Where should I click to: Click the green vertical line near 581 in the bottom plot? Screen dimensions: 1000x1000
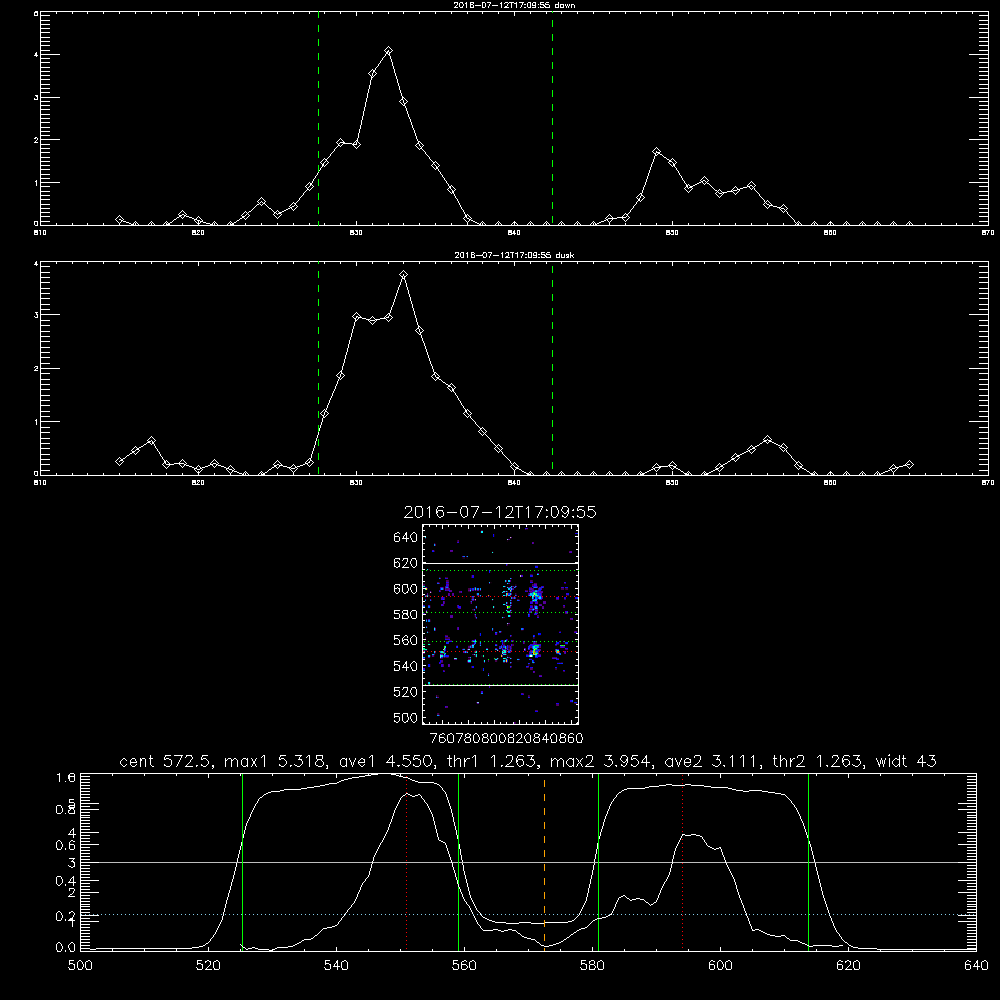coord(598,861)
